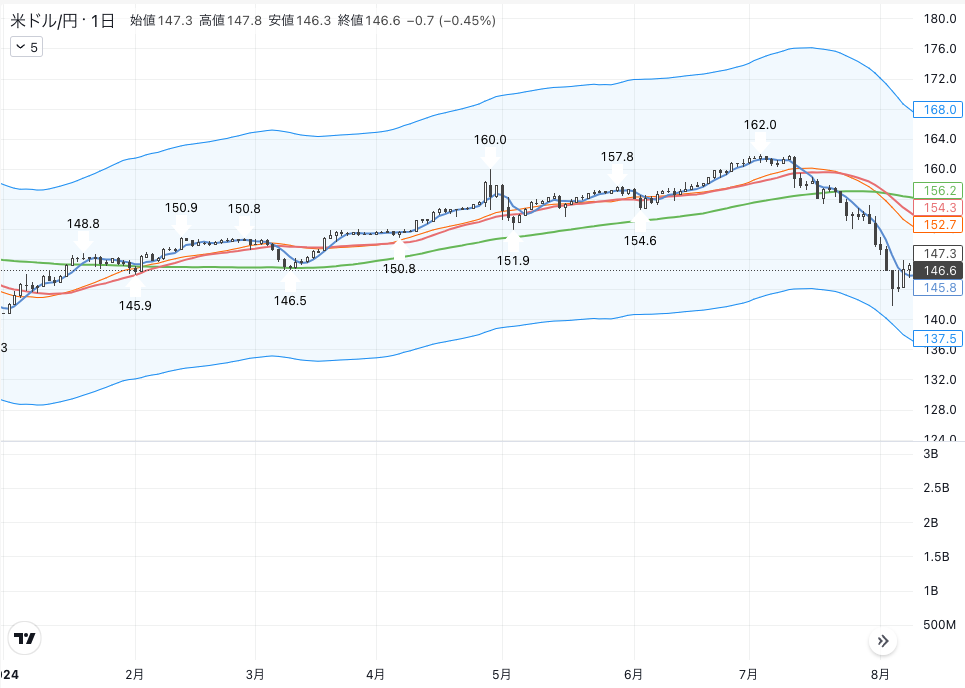965x688 pixels.
Task: Click the 始値 147.3 open value in header
Action: click(x=161, y=21)
